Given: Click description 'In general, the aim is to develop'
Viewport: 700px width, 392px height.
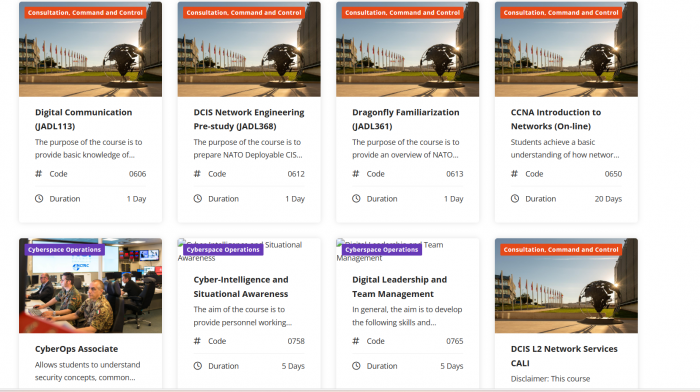Looking at the screenshot, I should click(x=407, y=309).
